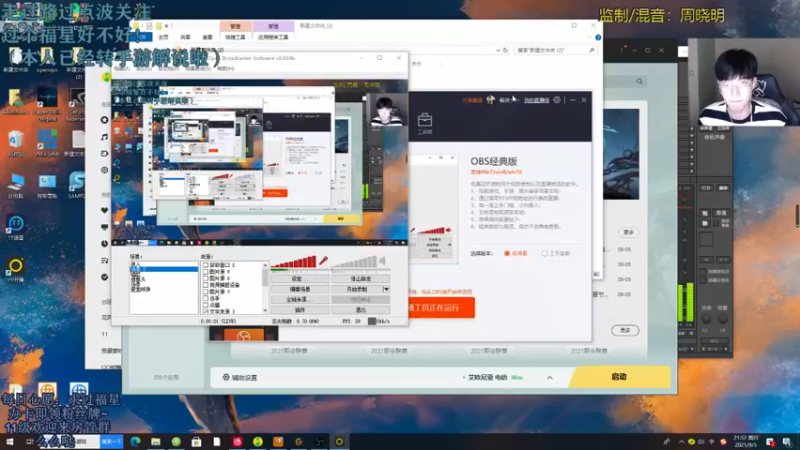
Task: Open the yellow ring YY taskbar icon
Action: pyautogui.click(x=339, y=442)
